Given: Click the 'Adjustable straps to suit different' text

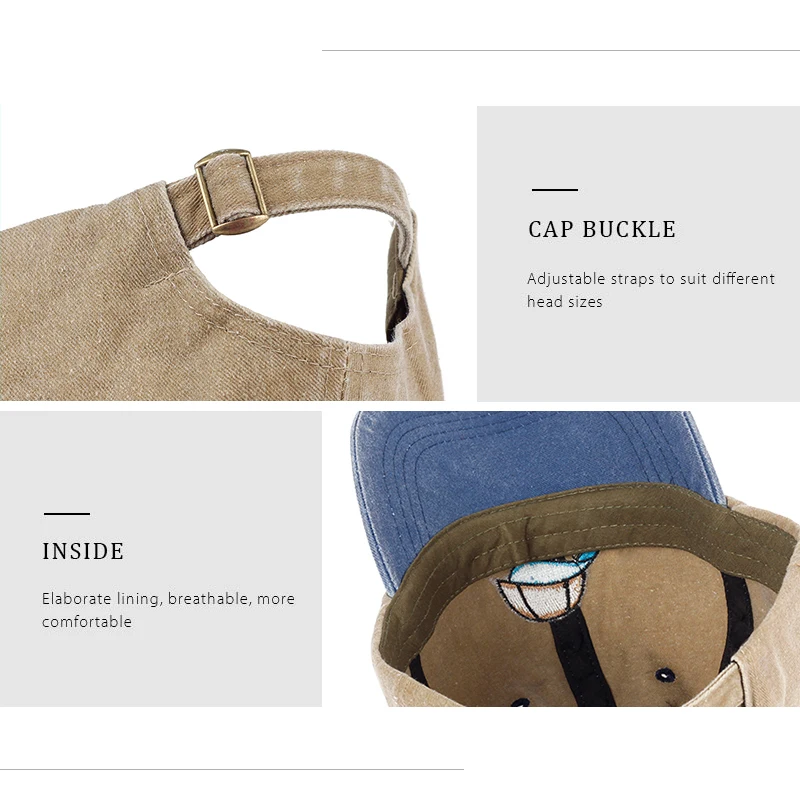Looking at the screenshot, I should point(651,279).
